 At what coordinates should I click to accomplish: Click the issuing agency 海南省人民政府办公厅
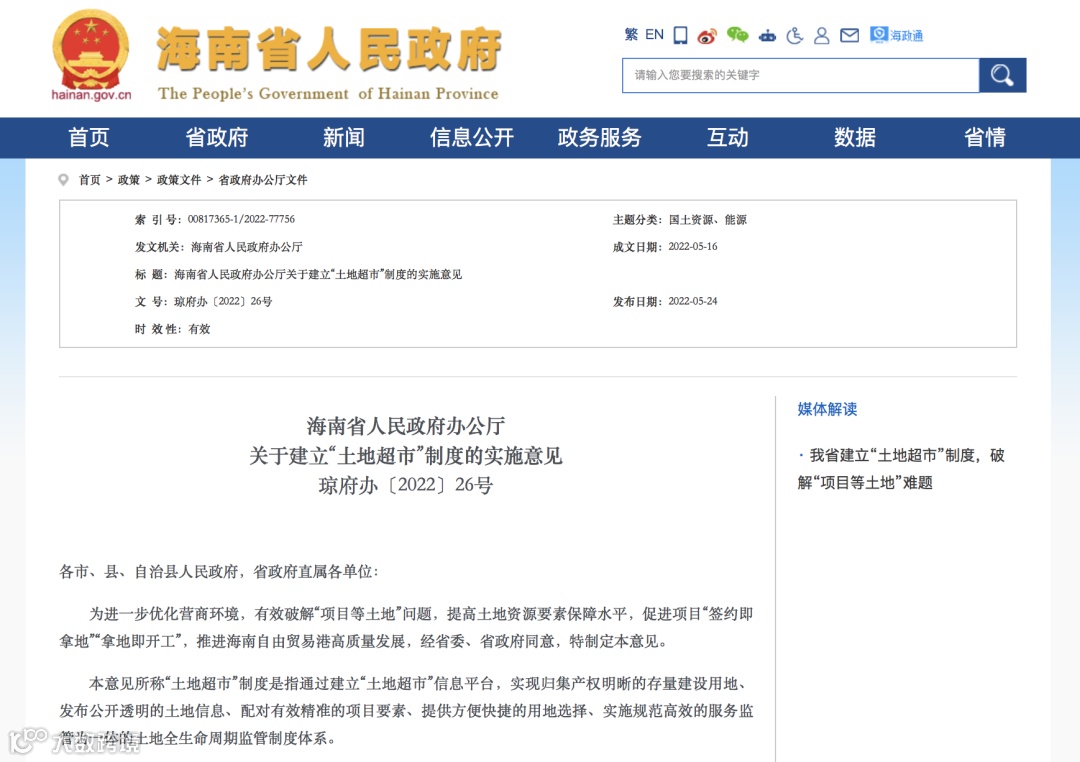click(x=247, y=247)
